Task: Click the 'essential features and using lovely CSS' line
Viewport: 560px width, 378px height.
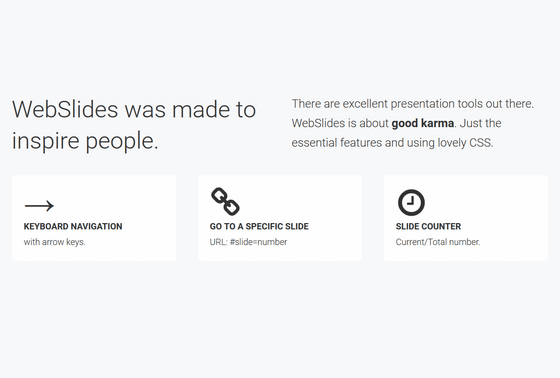Action: [x=392, y=143]
